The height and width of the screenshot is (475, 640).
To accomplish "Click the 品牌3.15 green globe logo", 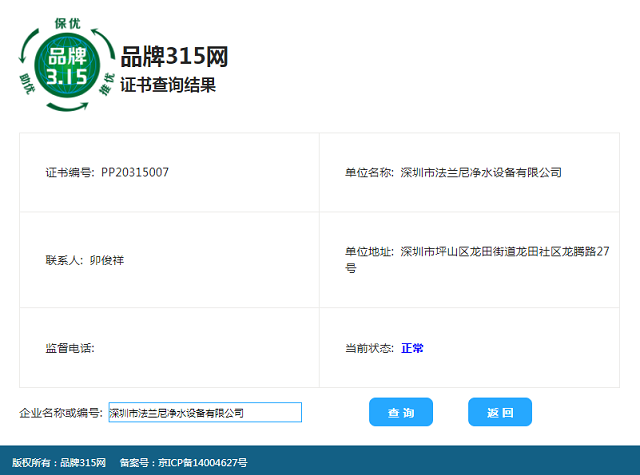I will pos(67,64).
